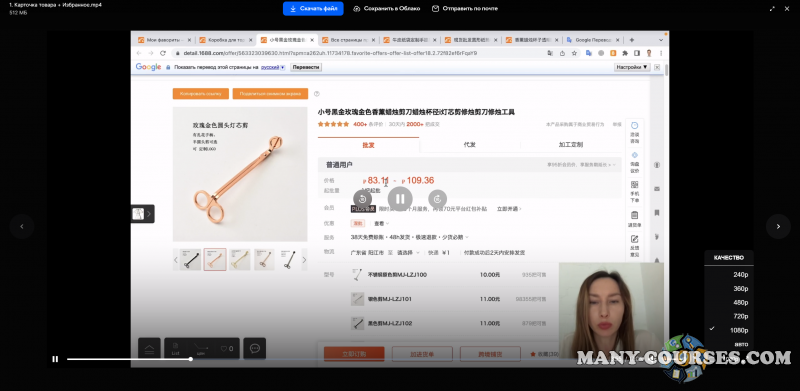Select the gold scissors thumbnail
Viewport: 800px width, 391px height.
click(x=240, y=259)
